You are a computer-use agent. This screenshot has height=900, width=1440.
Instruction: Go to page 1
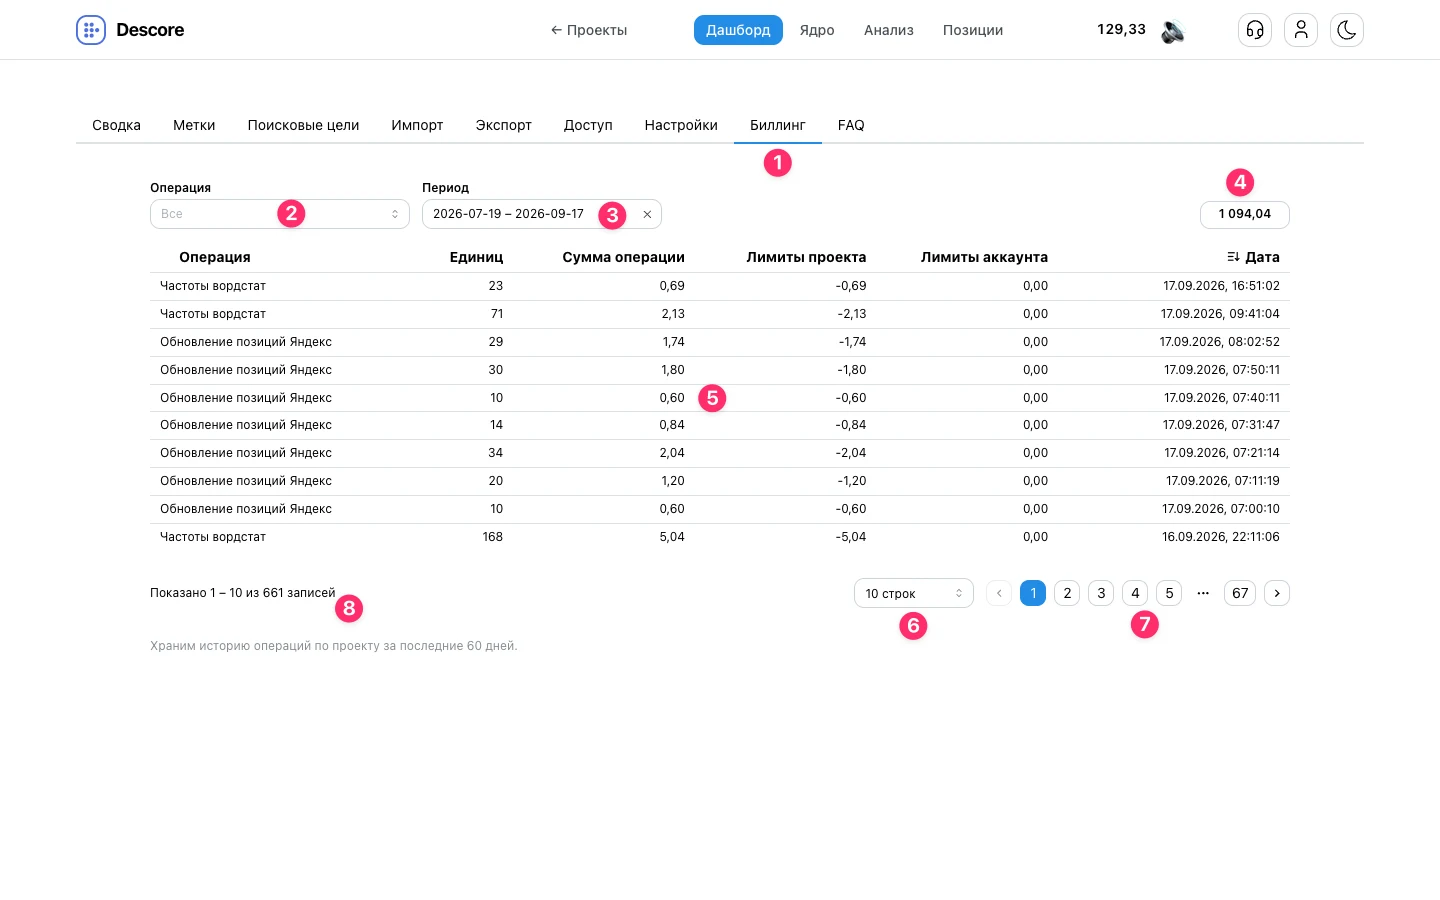(1033, 593)
